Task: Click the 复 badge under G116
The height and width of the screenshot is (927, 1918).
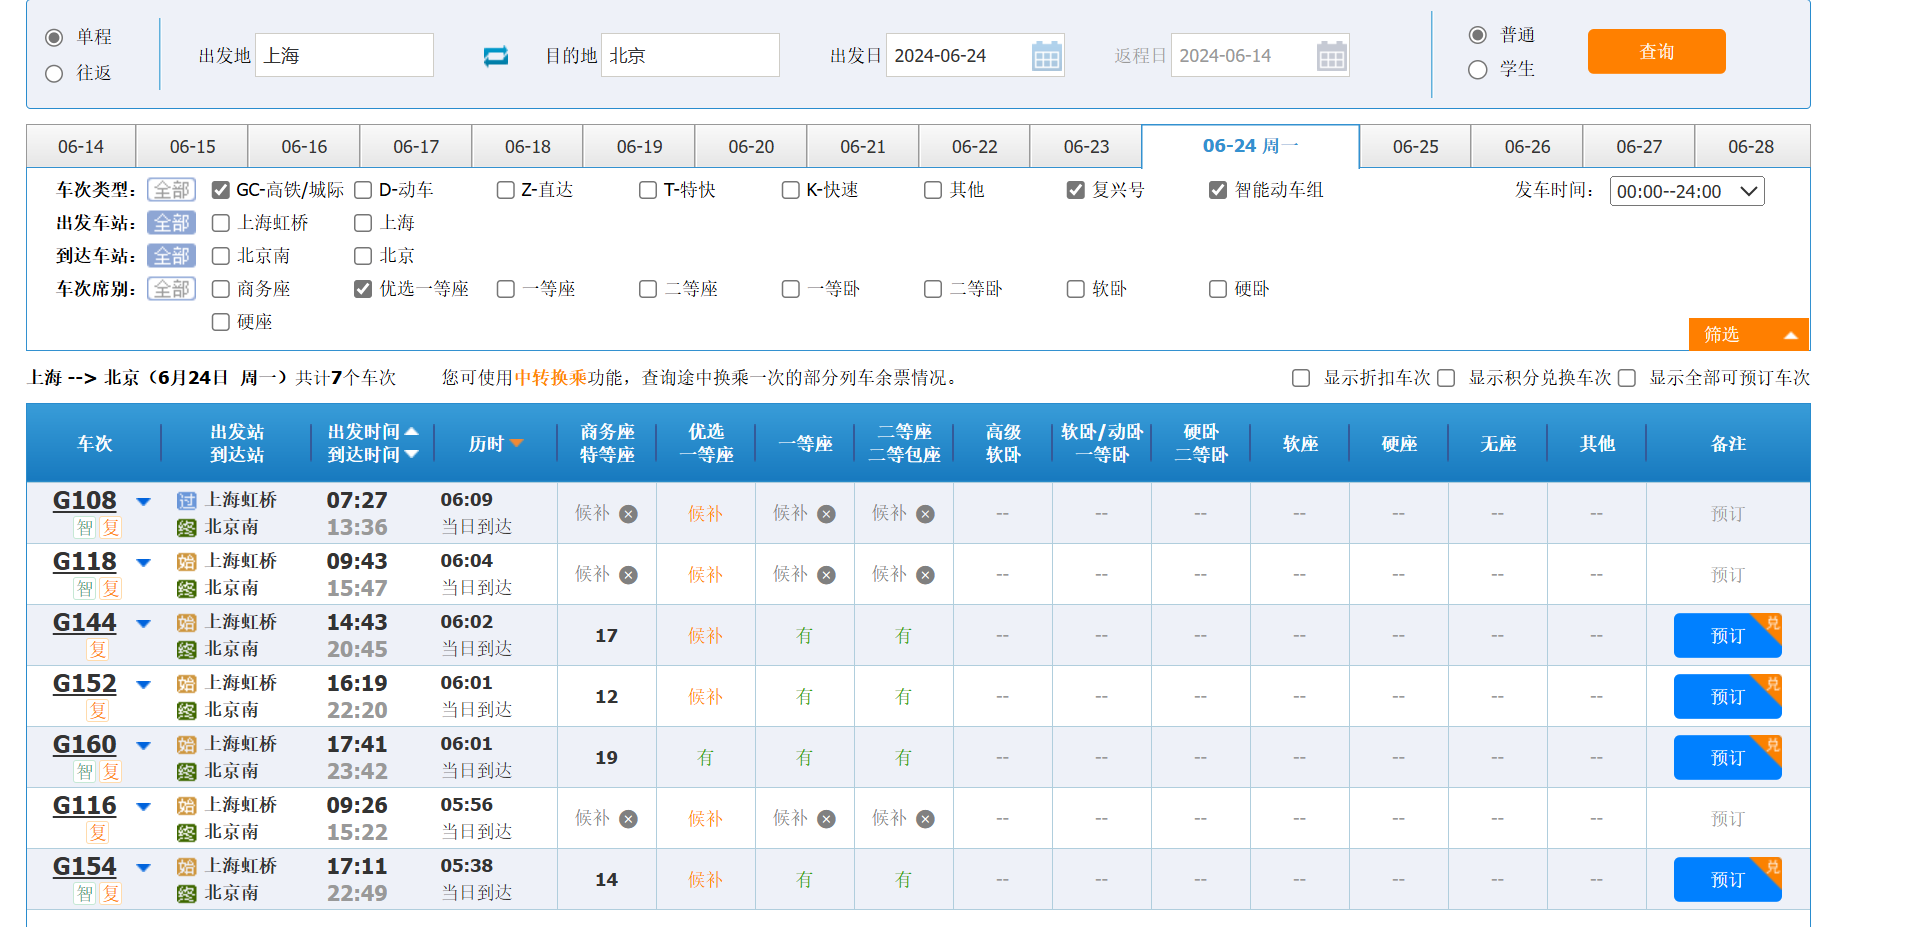Action: pos(97,833)
